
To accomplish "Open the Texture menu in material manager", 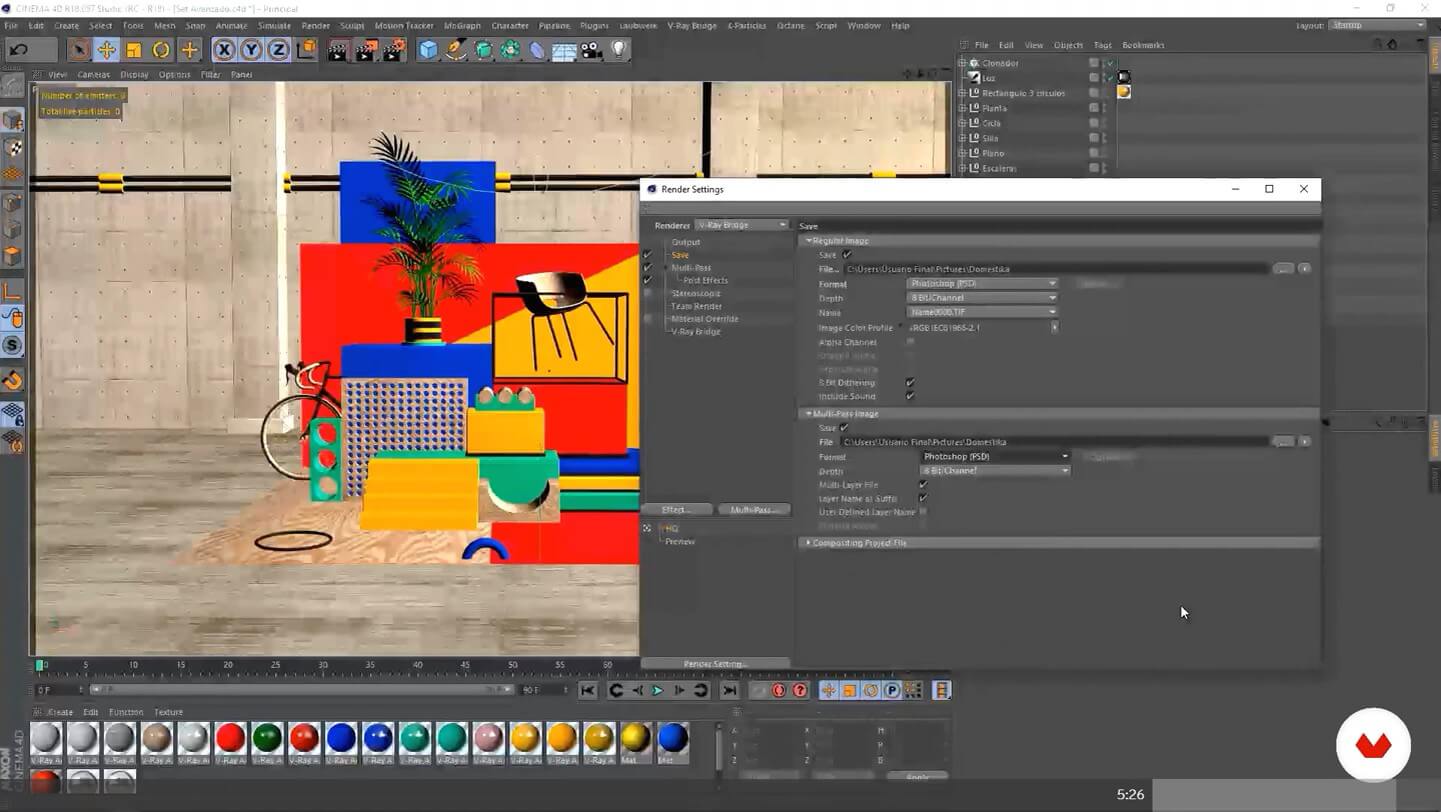I will (x=168, y=712).
